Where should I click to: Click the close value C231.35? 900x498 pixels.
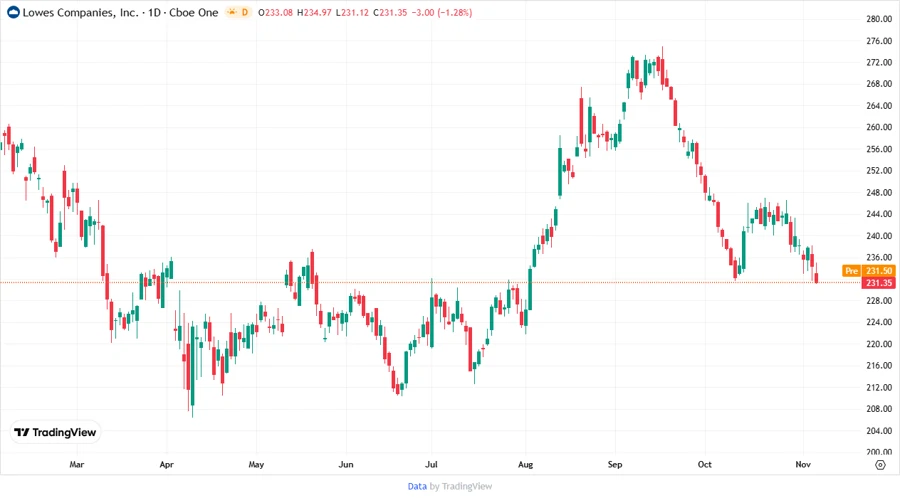pos(390,13)
